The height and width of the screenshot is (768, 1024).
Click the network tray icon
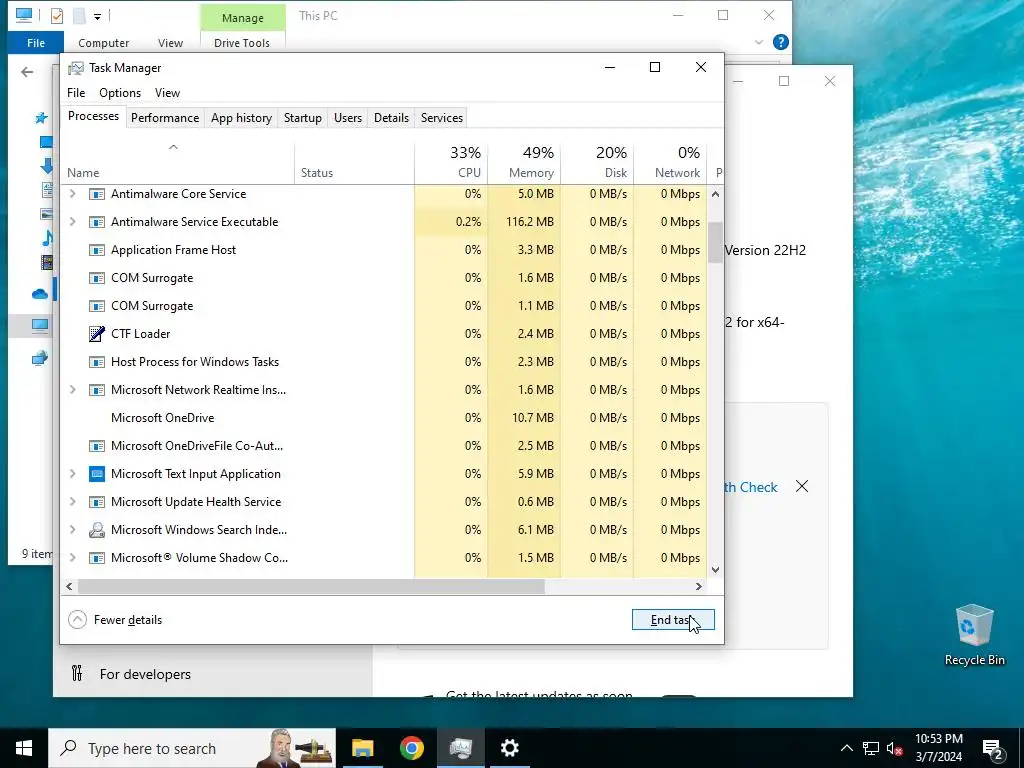click(871, 748)
